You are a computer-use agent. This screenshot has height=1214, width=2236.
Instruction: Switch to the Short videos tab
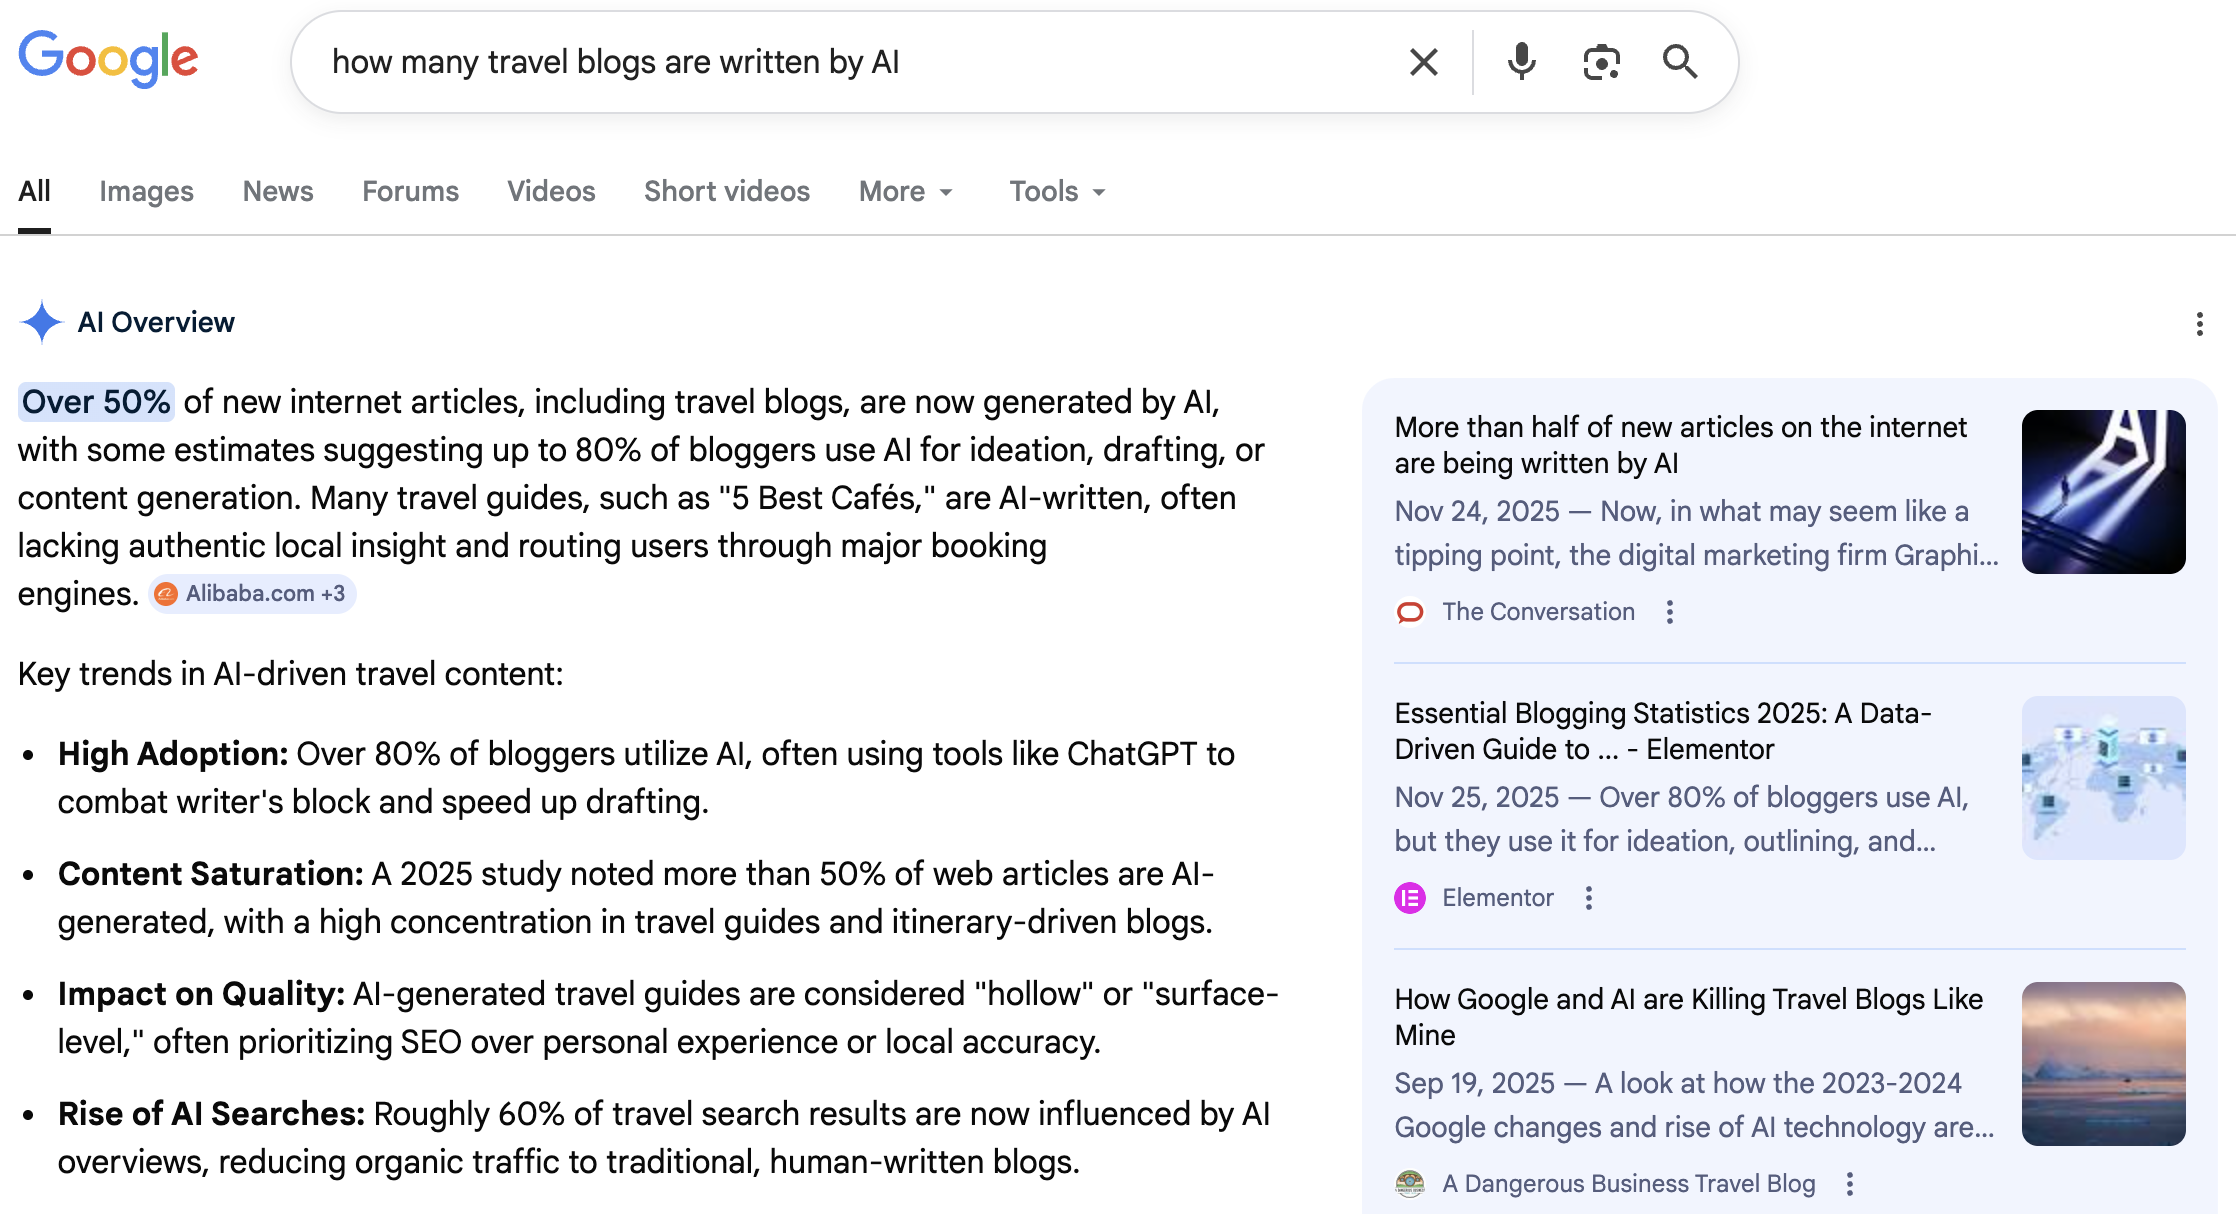click(x=727, y=191)
